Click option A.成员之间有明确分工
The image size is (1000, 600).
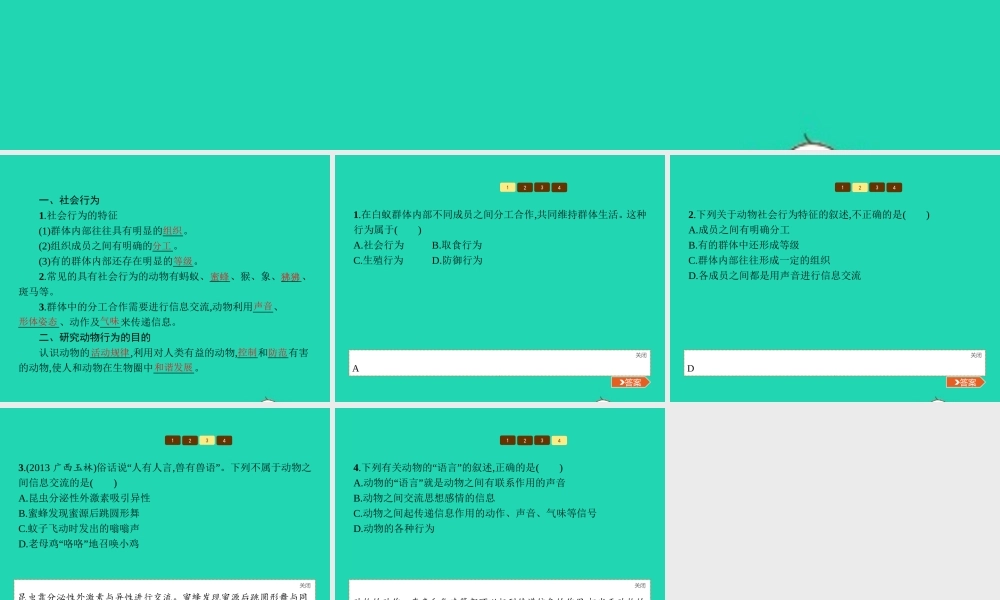(x=739, y=230)
